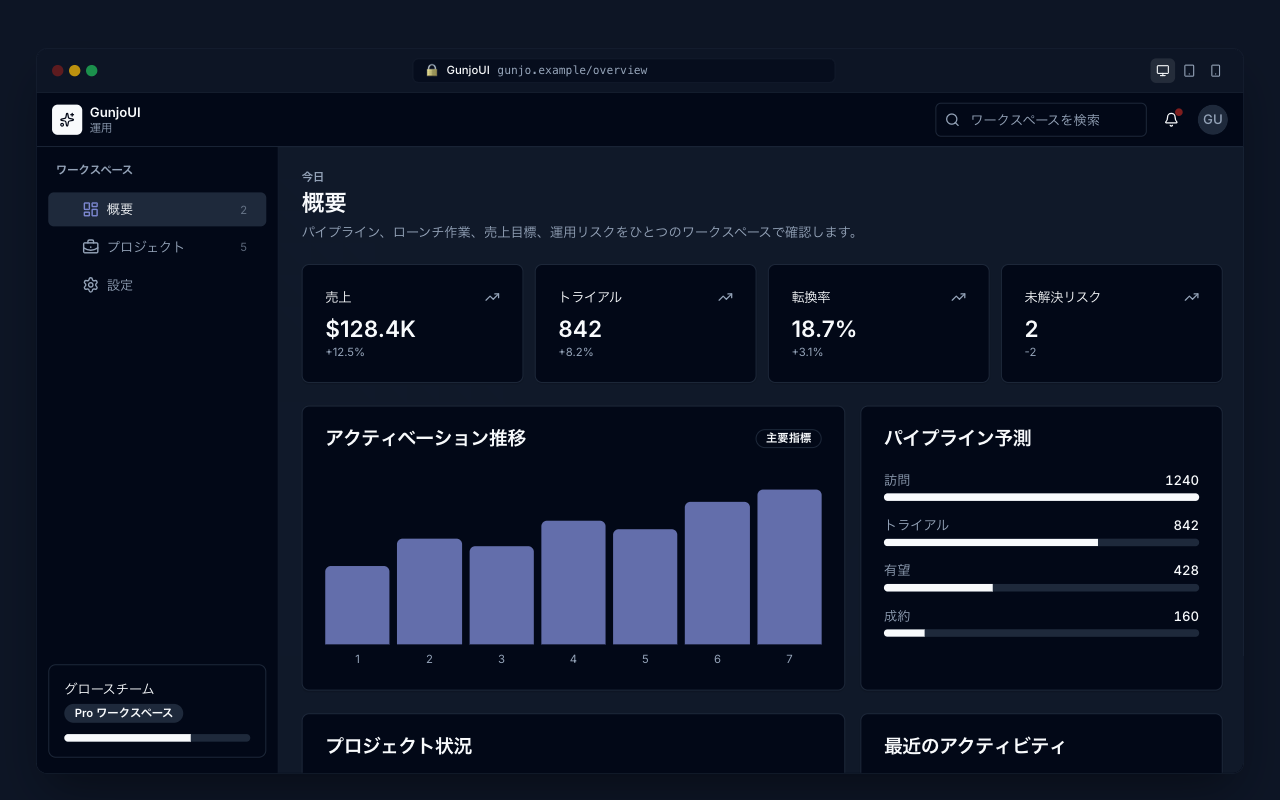This screenshot has width=1280, height=800.
Task: Click chart bar labeled 4
Action: (573, 582)
